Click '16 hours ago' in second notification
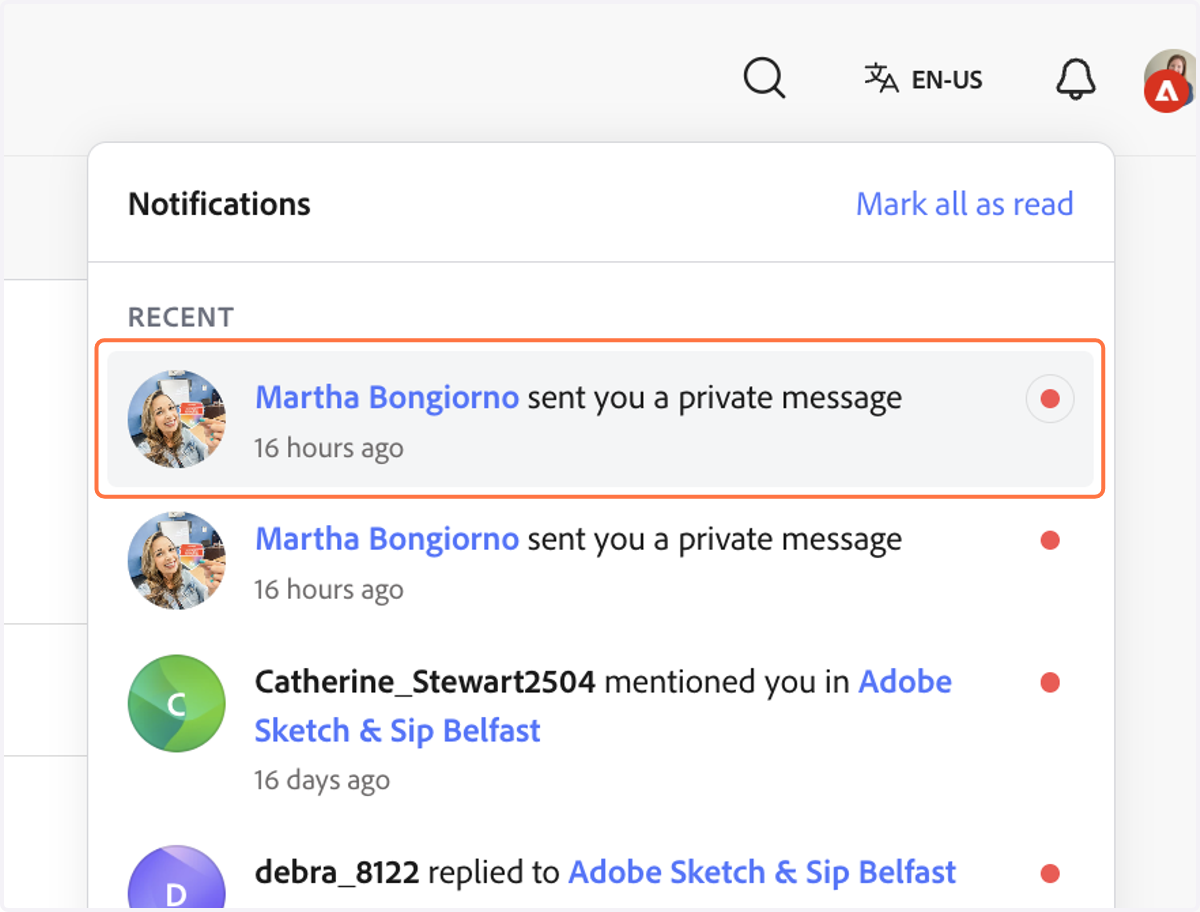 [x=329, y=589]
